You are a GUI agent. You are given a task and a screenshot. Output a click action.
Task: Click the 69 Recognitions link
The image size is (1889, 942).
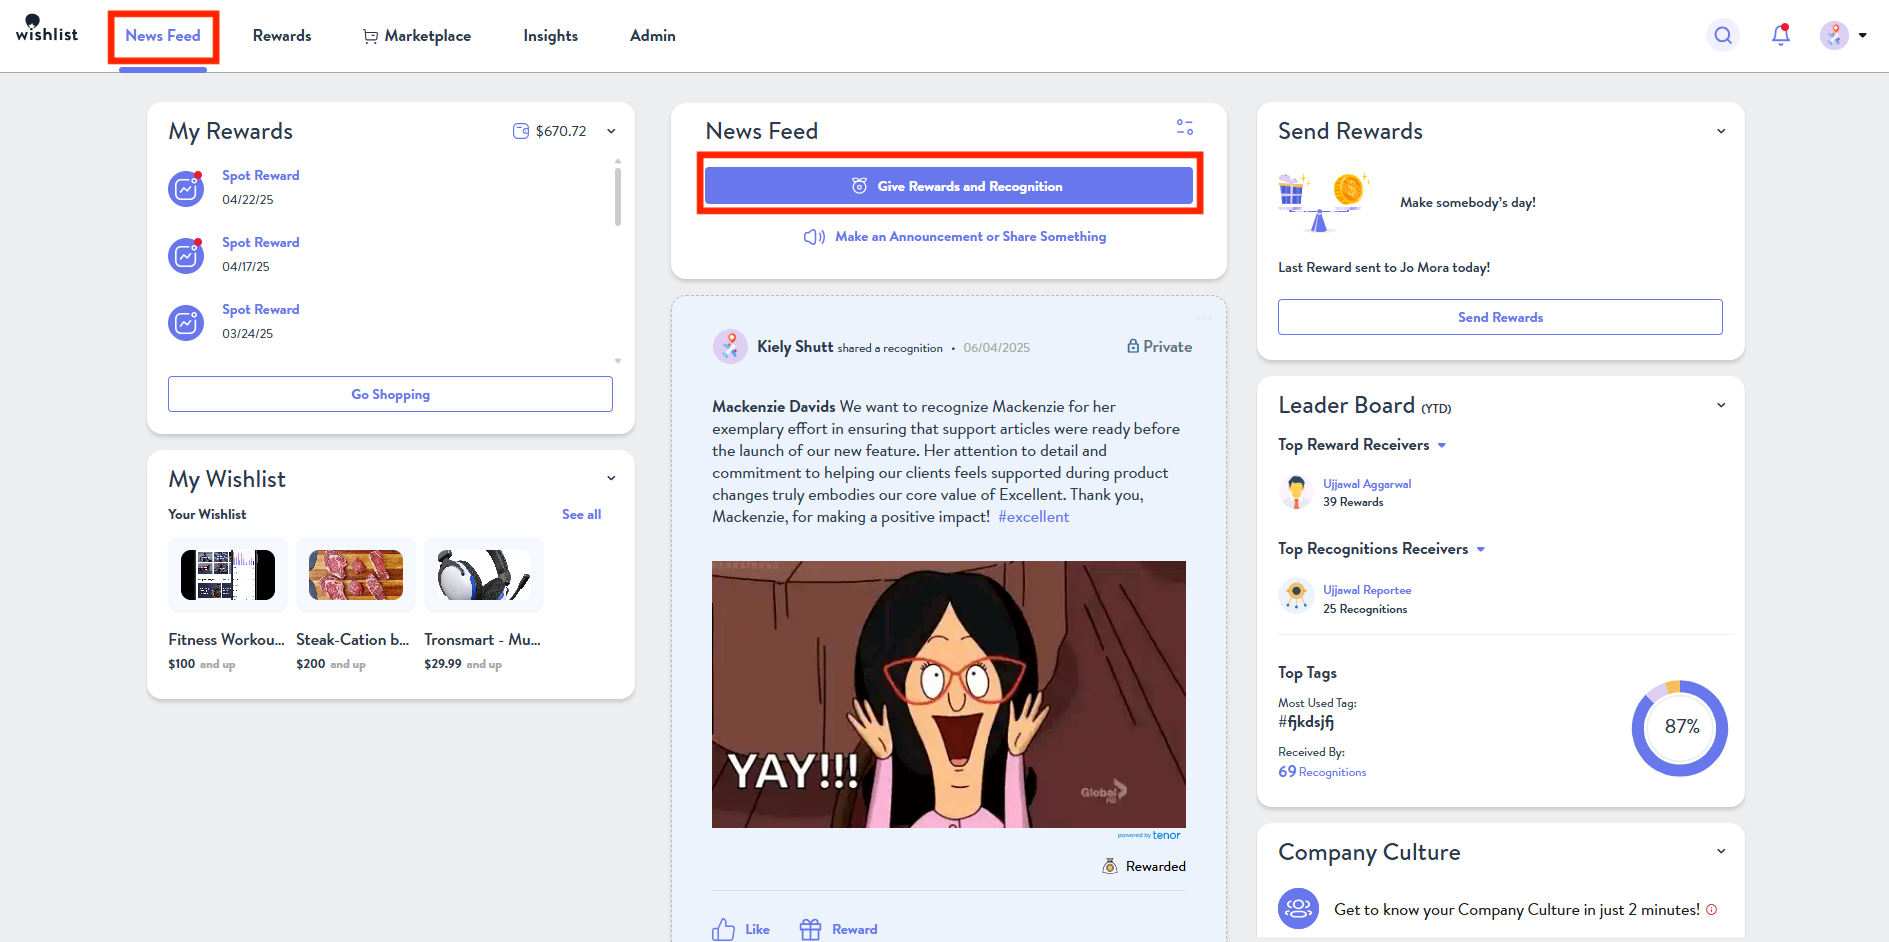(x=1322, y=772)
